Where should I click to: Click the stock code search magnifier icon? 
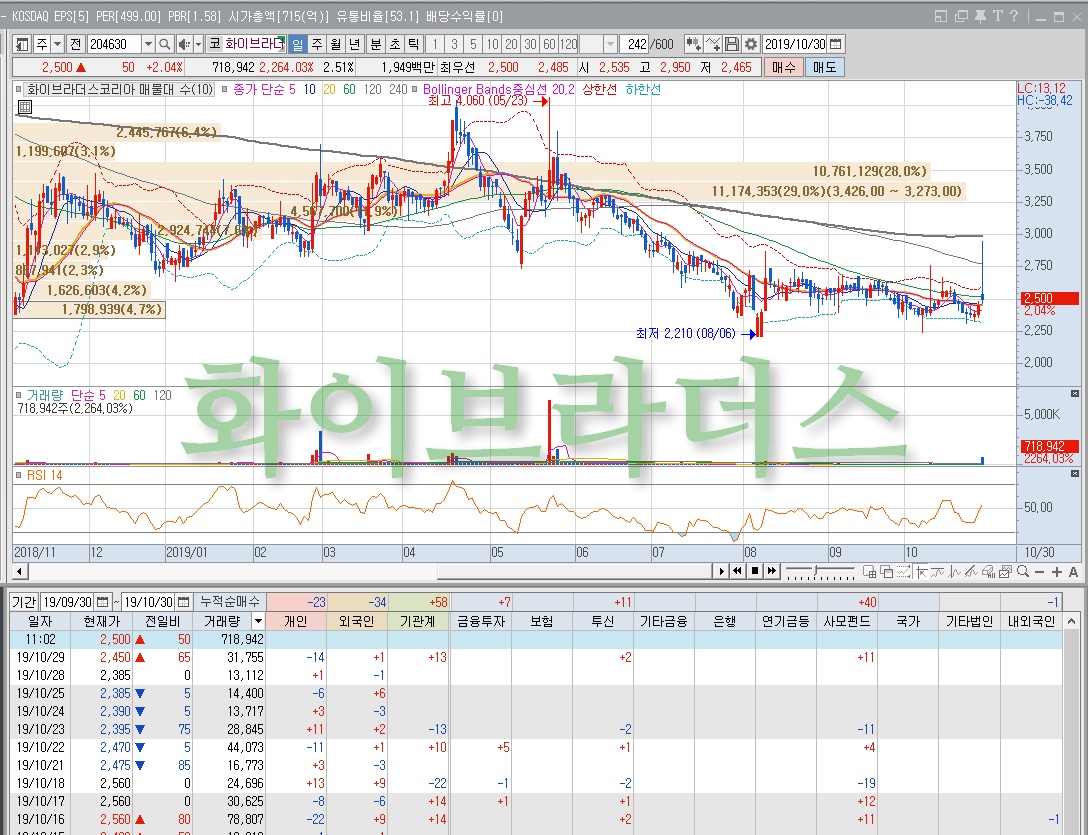(164, 44)
